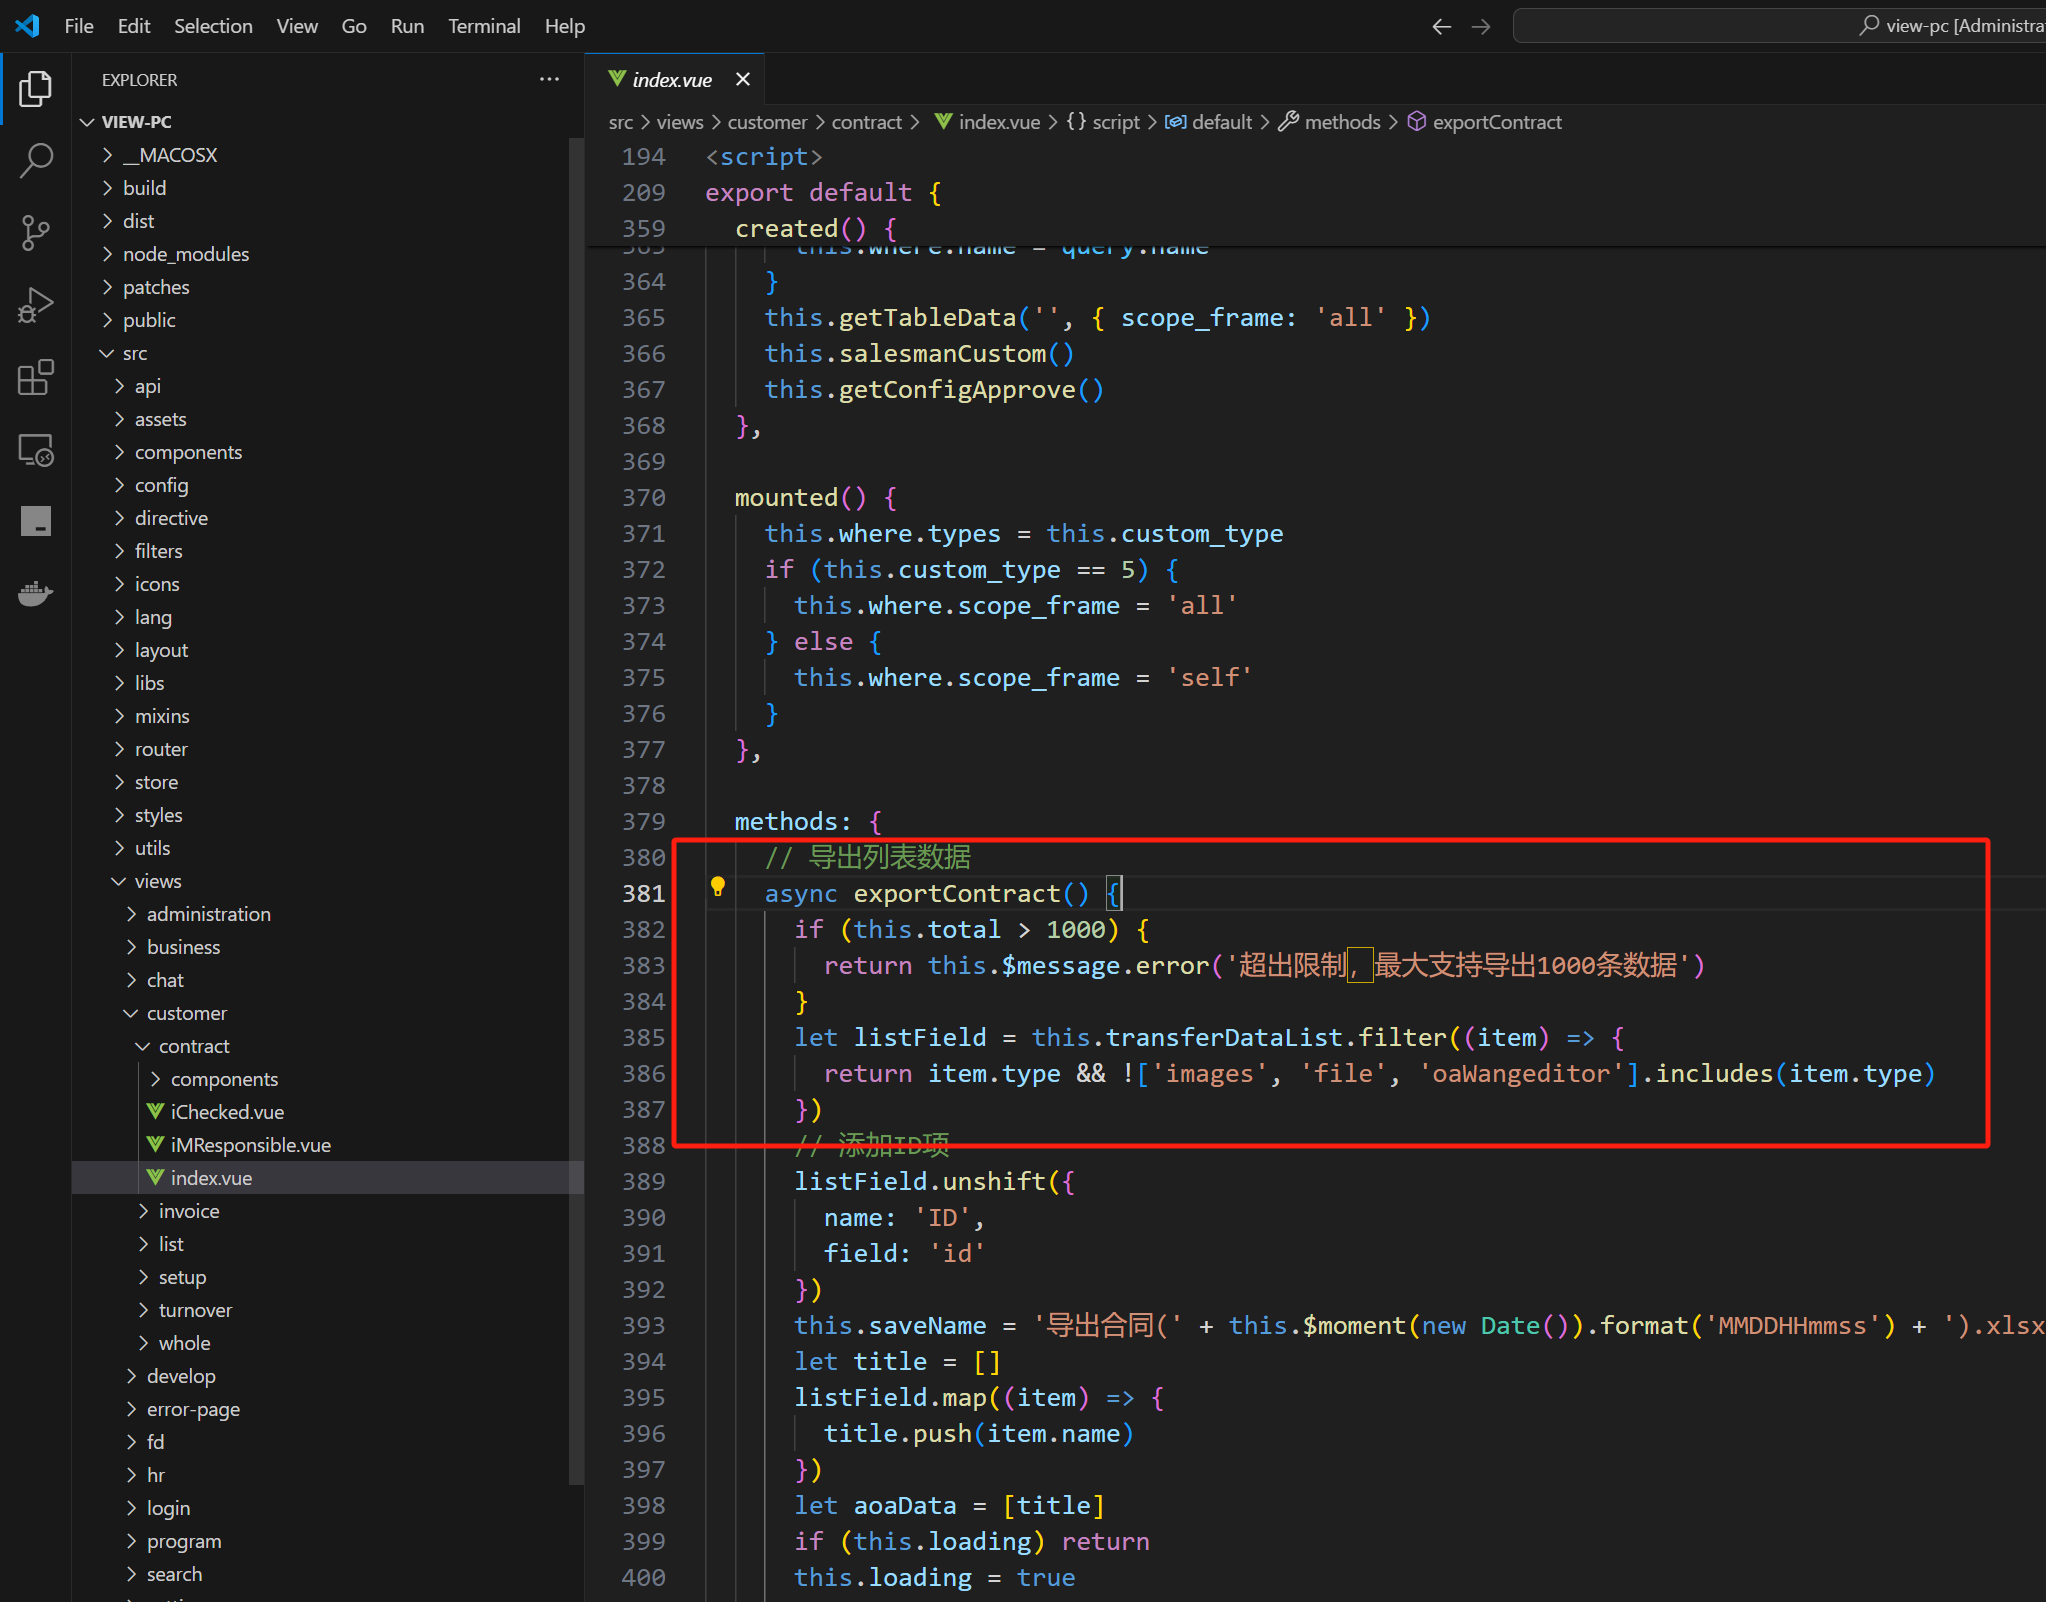Image resolution: width=2046 pixels, height=1602 pixels.
Task: Open the Search view icon
Action: tap(36, 160)
